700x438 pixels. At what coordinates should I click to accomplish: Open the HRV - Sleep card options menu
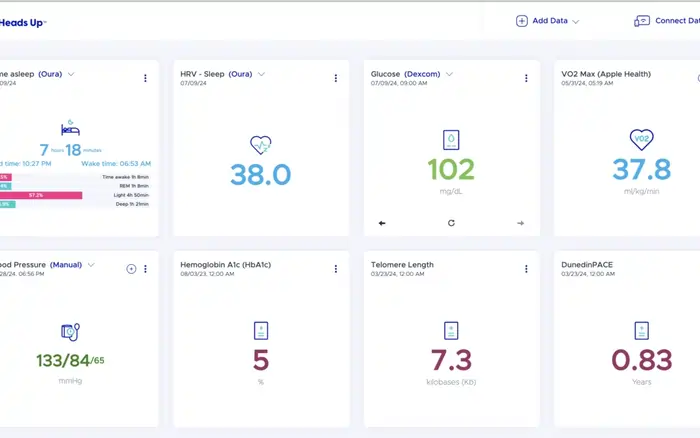(336, 78)
